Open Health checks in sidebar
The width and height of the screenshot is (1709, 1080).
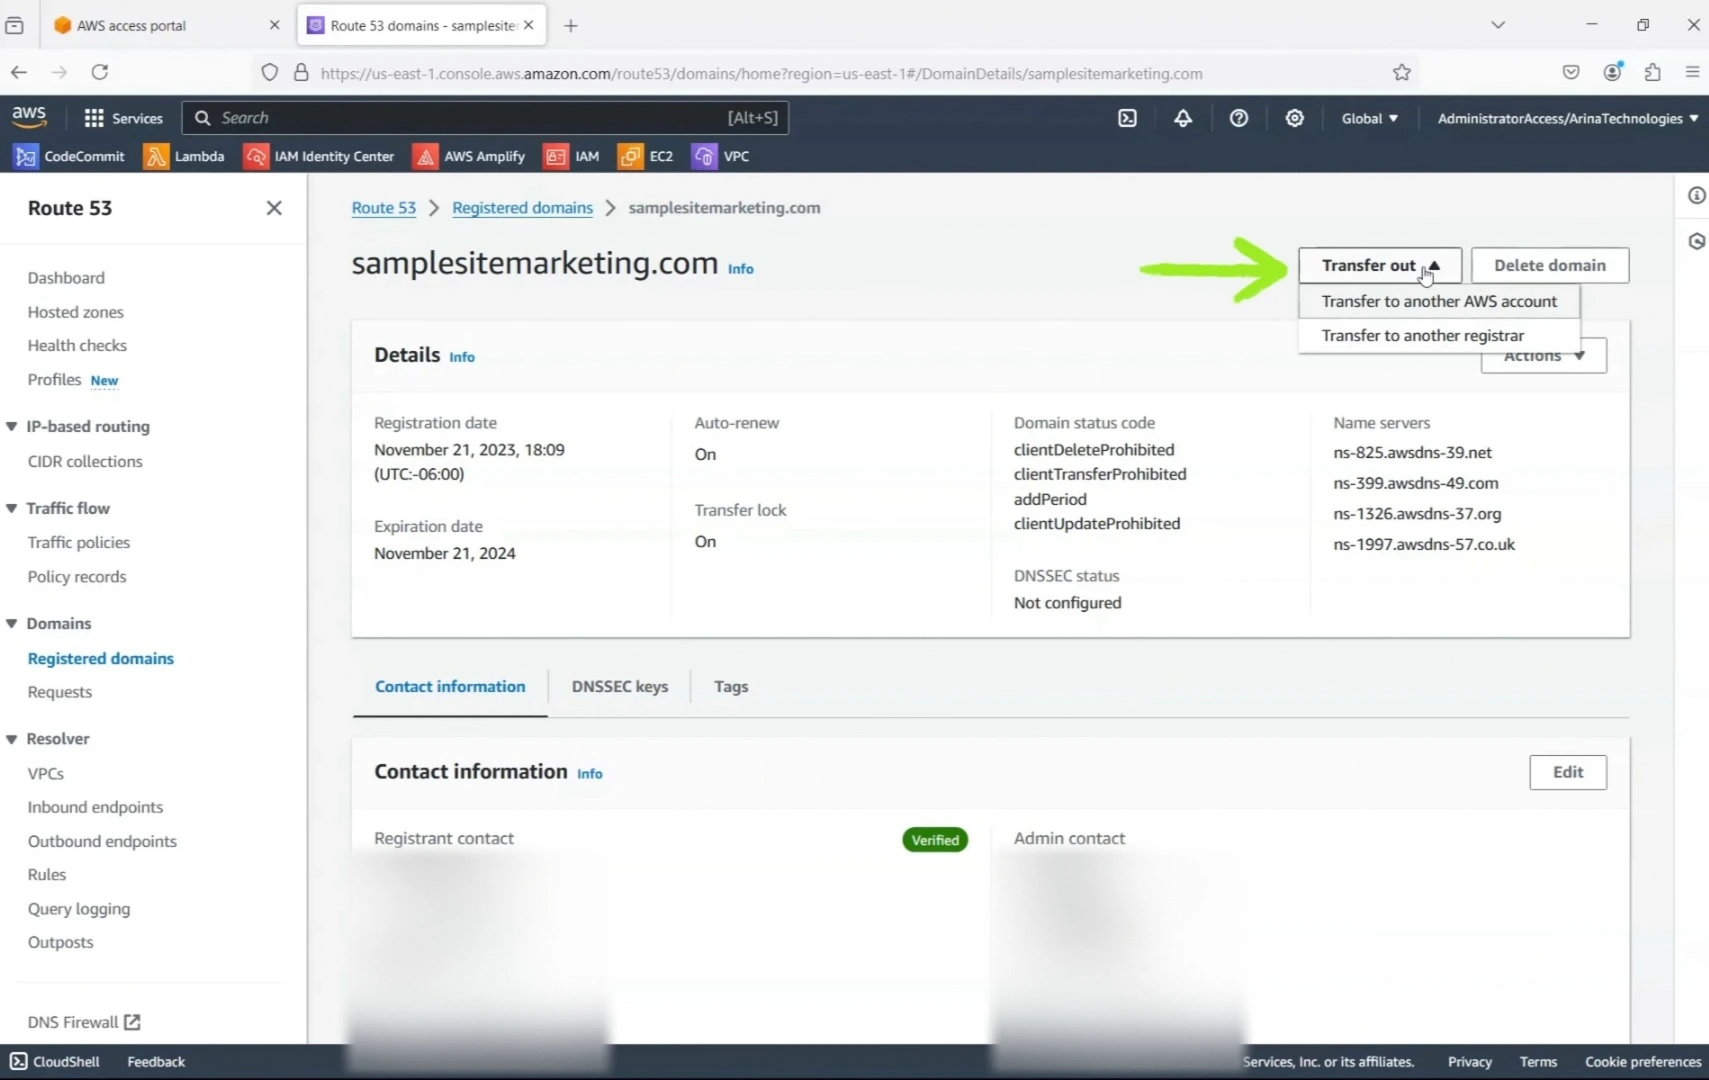(77, 346)
